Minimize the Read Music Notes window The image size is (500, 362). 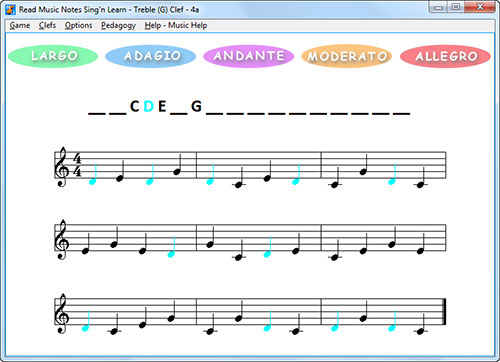tap(438, 7)
